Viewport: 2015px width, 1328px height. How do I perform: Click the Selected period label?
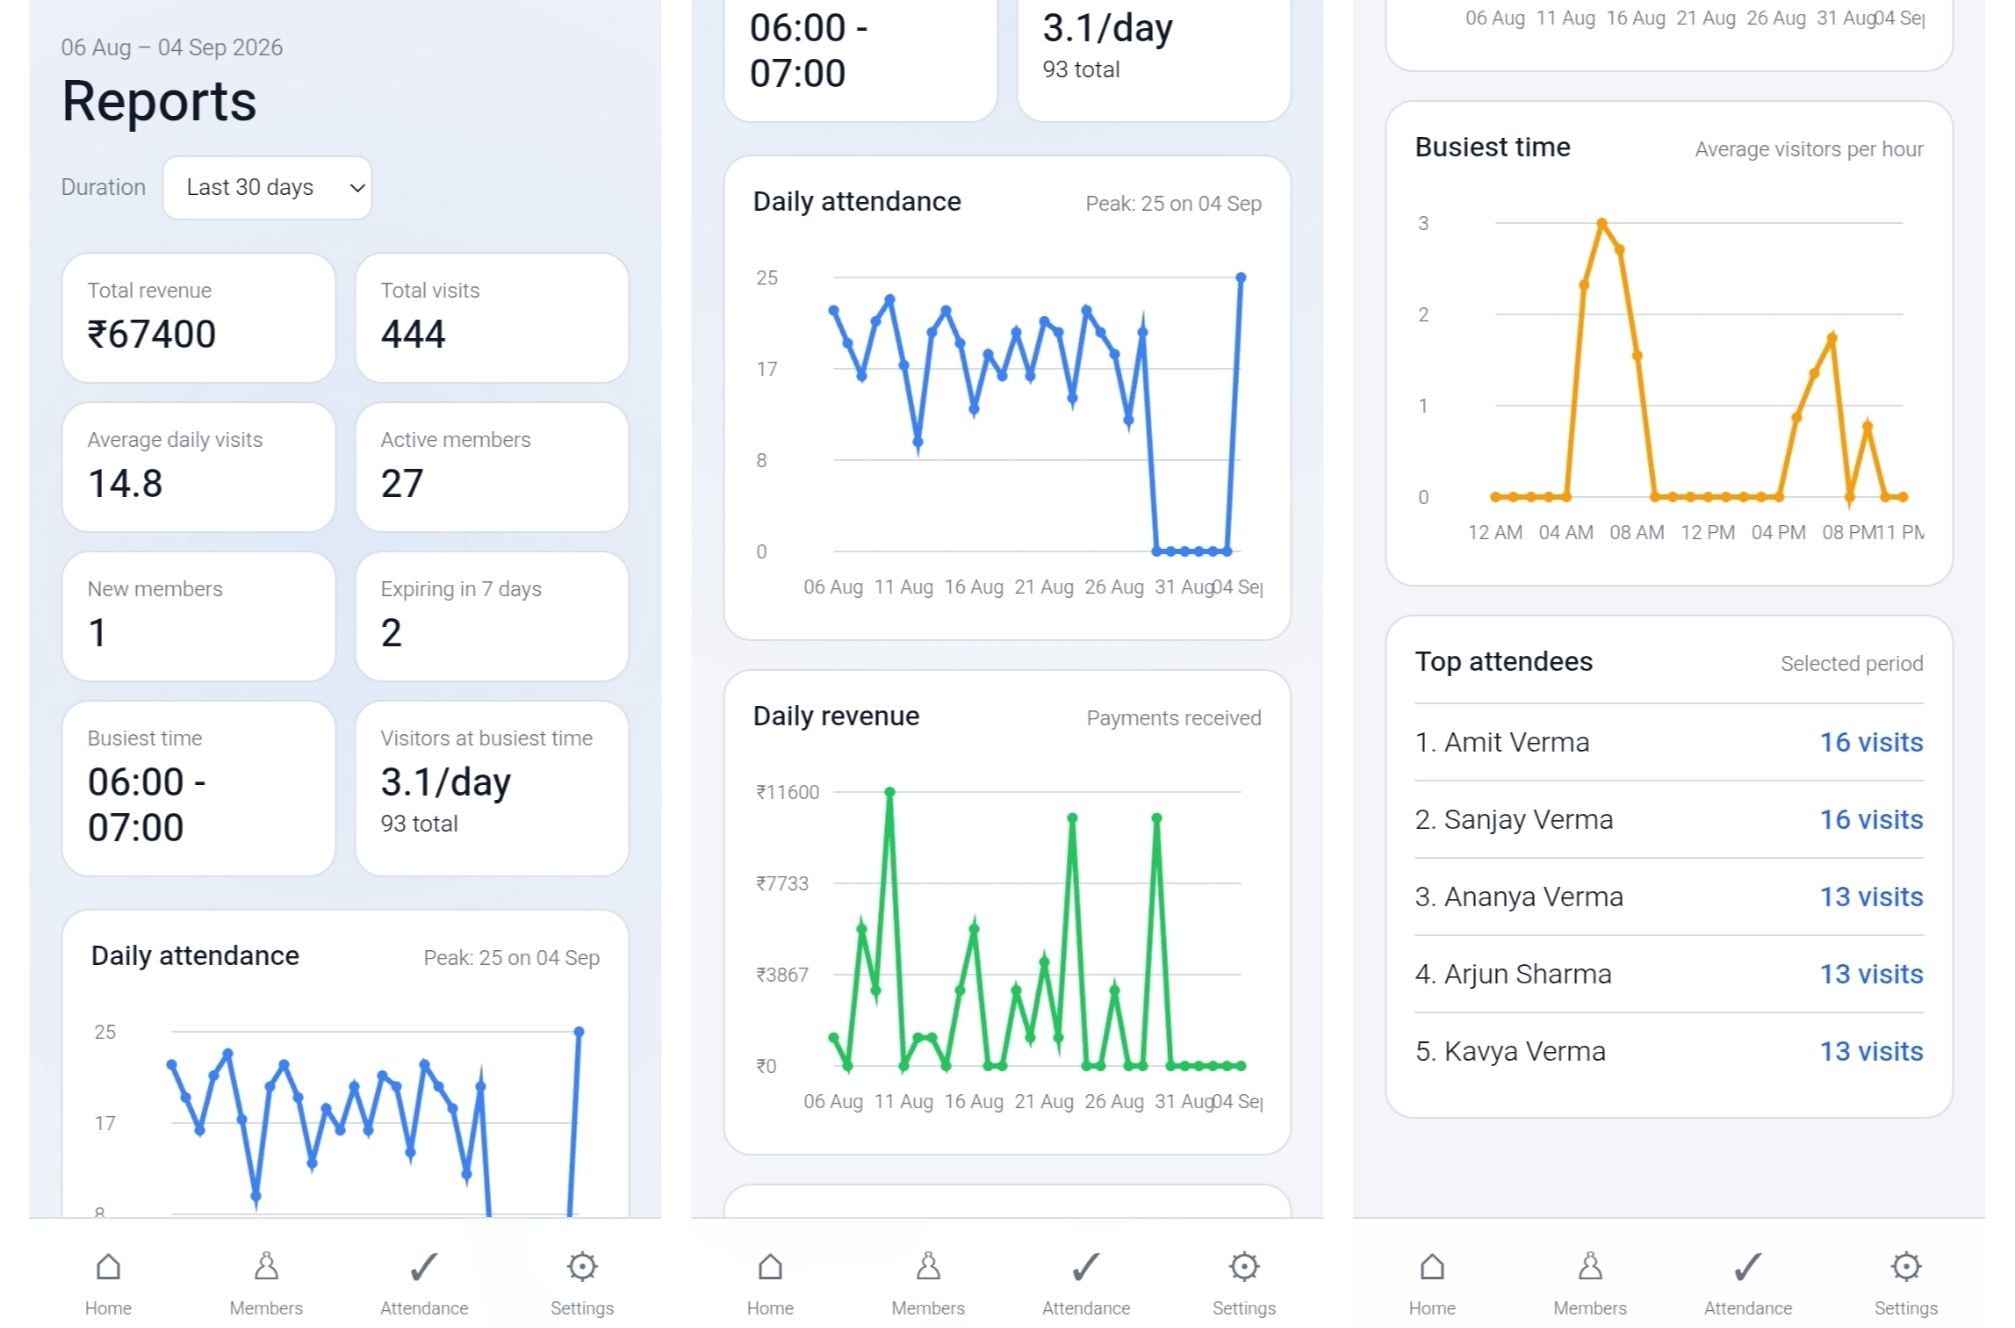point(1851,663)
